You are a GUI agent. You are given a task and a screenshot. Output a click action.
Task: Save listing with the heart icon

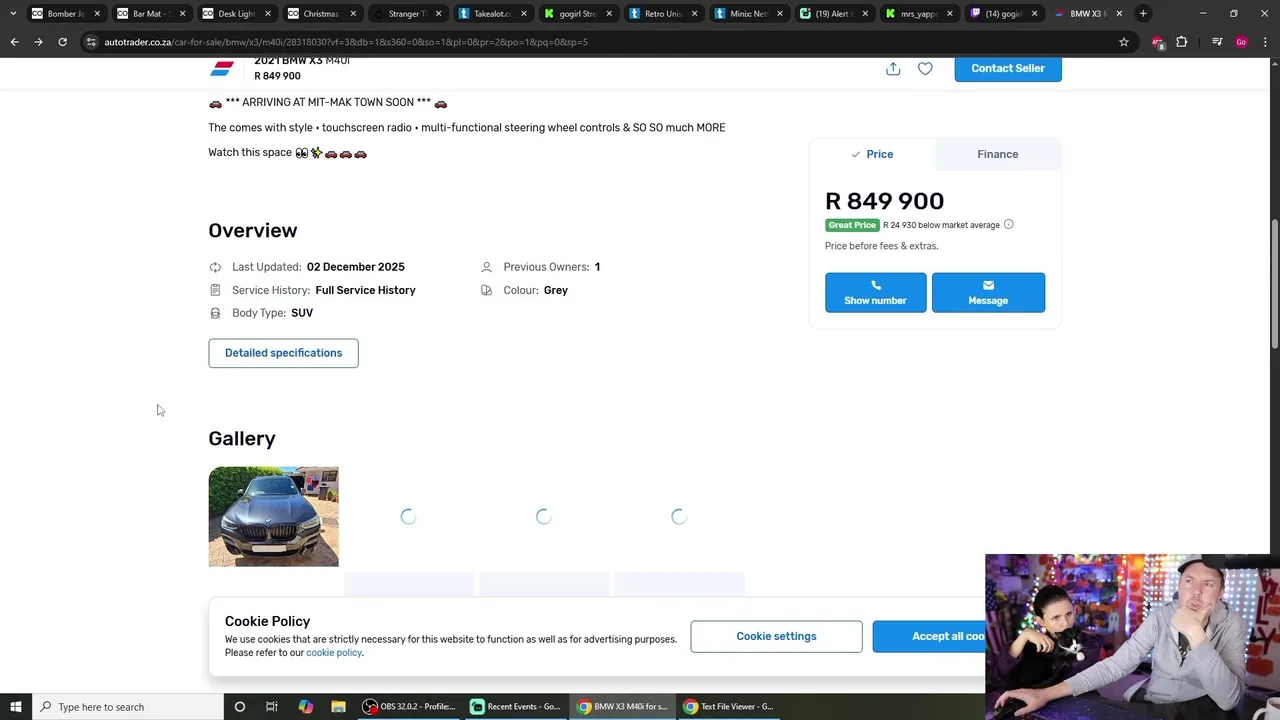(x=925, y=69)
